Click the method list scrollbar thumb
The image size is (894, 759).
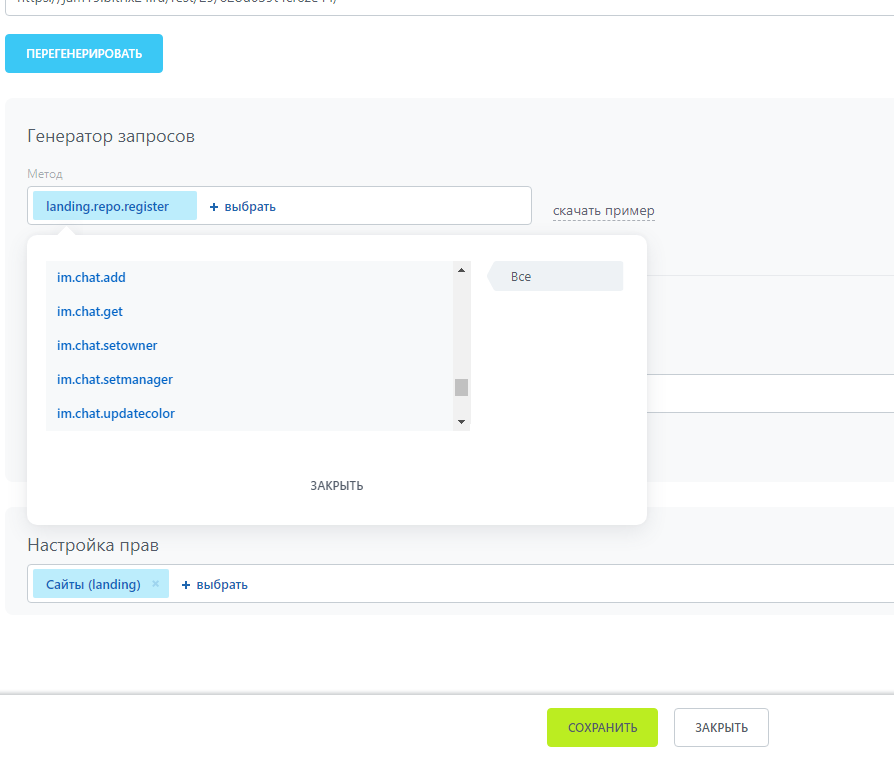[461, 387]
